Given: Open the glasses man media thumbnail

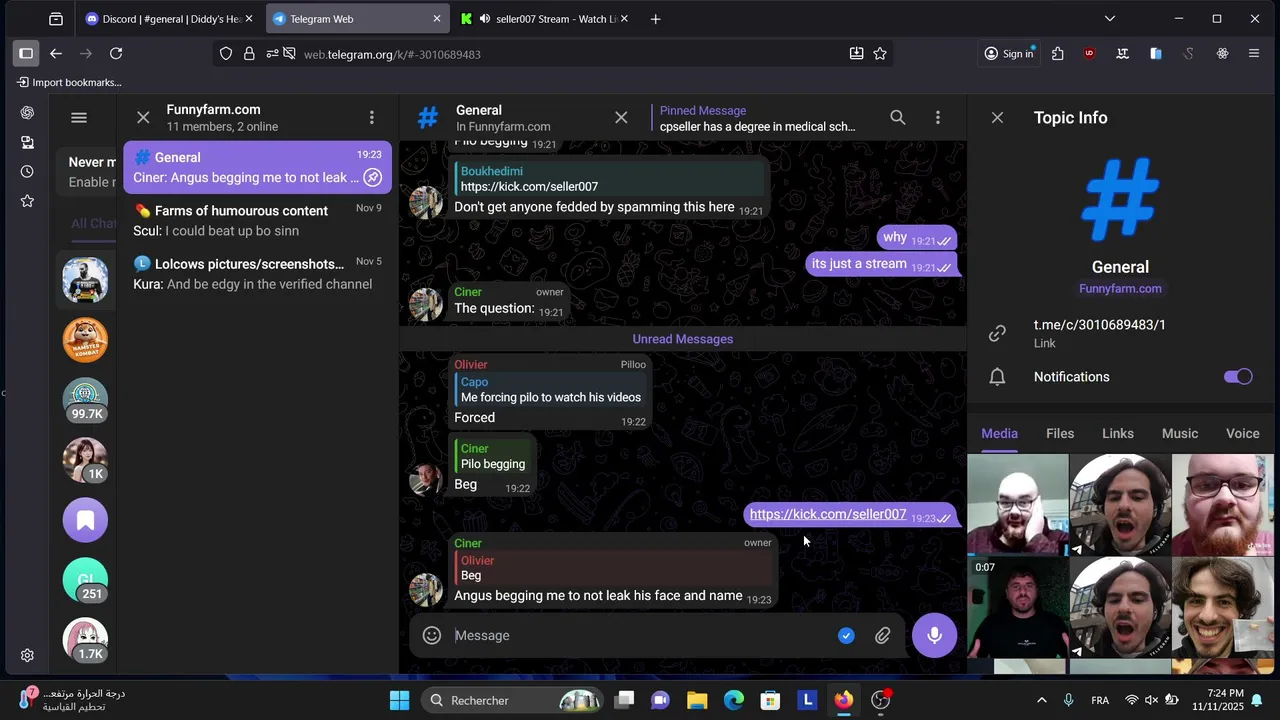Looking at the screenshot, I should [x=1222, y=504].
